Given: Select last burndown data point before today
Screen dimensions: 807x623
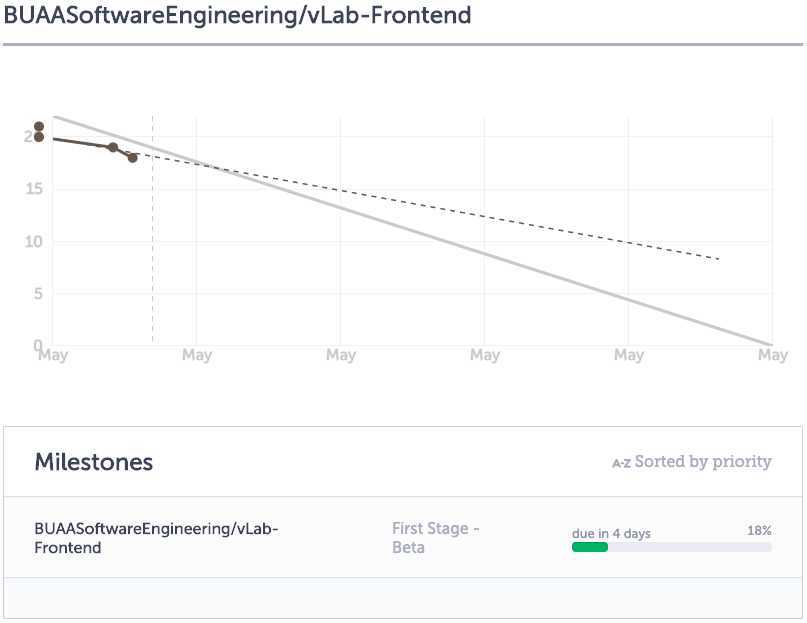Looking at the screenshot, I should coord(132,158).
